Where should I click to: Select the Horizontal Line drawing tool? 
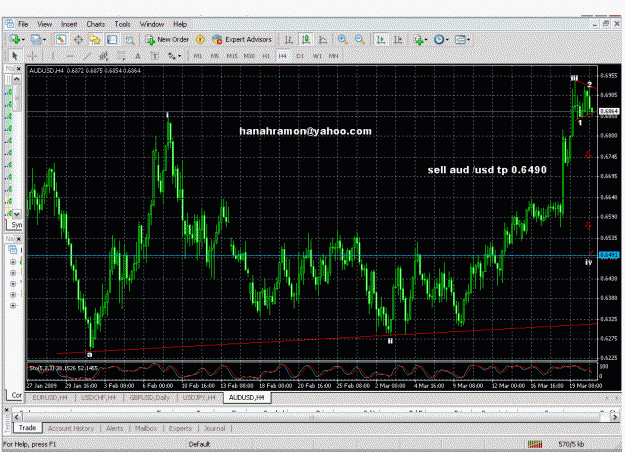pyautogui.click(x=70, y=56)
